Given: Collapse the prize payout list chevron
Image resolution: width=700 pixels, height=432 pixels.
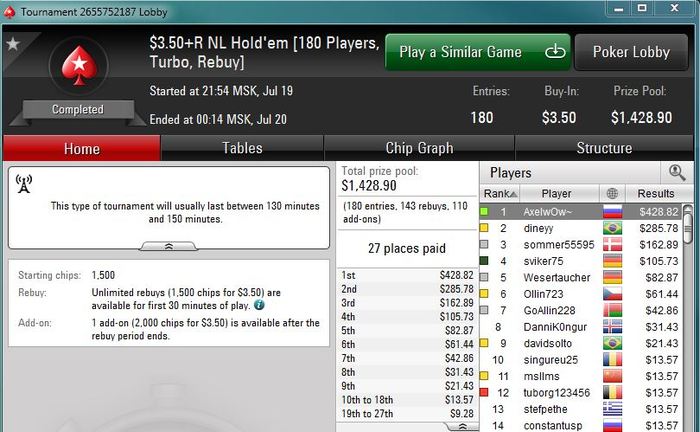Looking at the screenshot, I should click(x=462, y=427).
